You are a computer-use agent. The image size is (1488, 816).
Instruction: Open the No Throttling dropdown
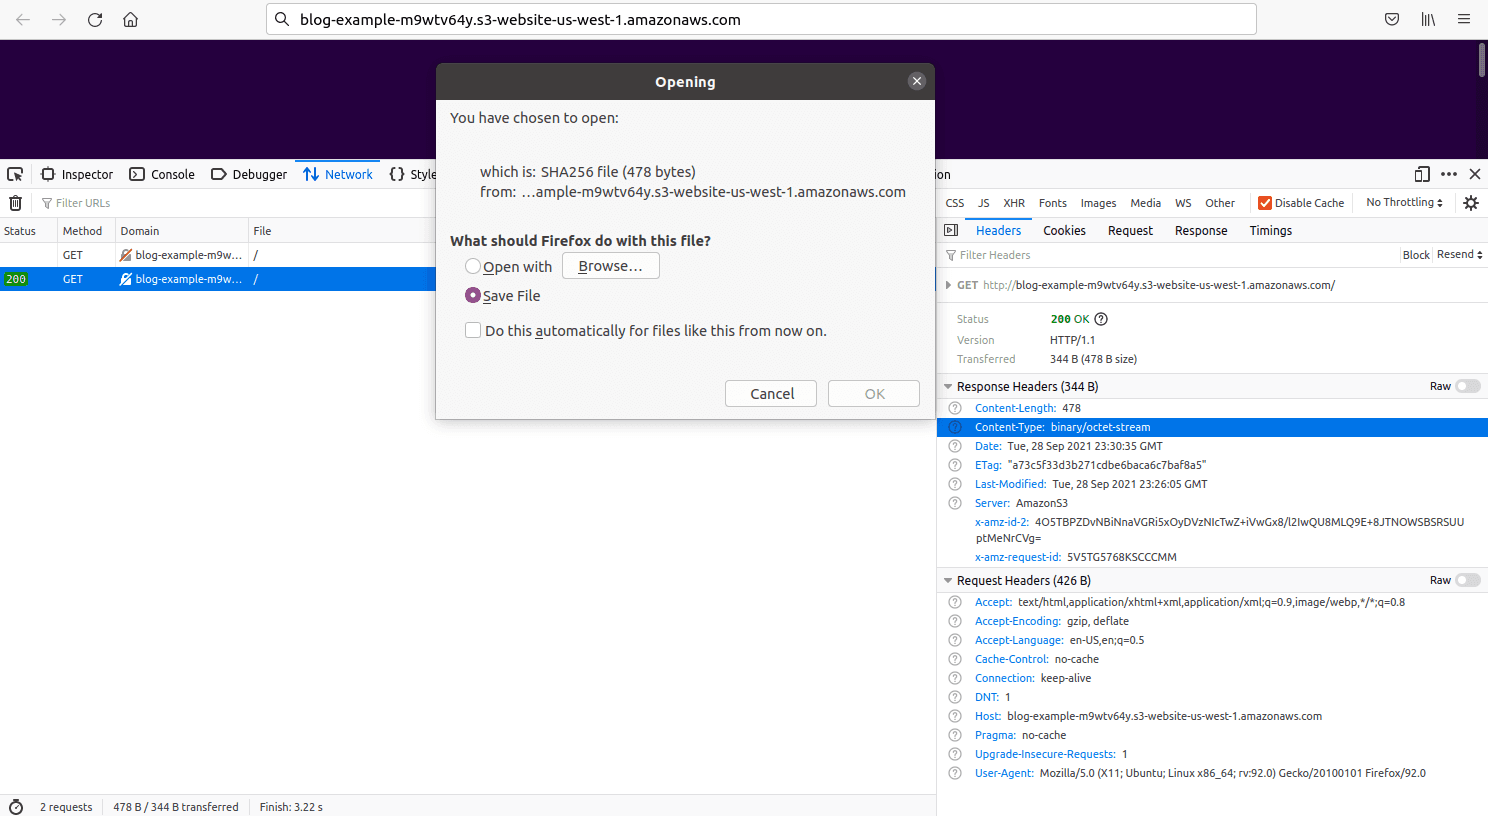[x=1404, y=203]
